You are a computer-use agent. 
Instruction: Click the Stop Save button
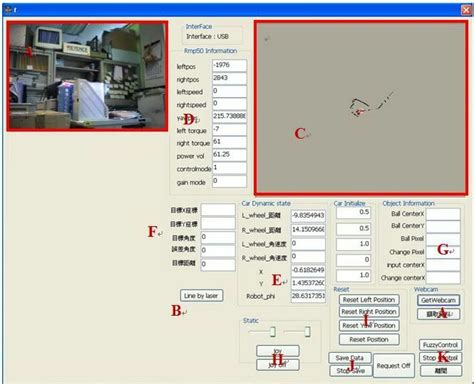click(350, 371)
